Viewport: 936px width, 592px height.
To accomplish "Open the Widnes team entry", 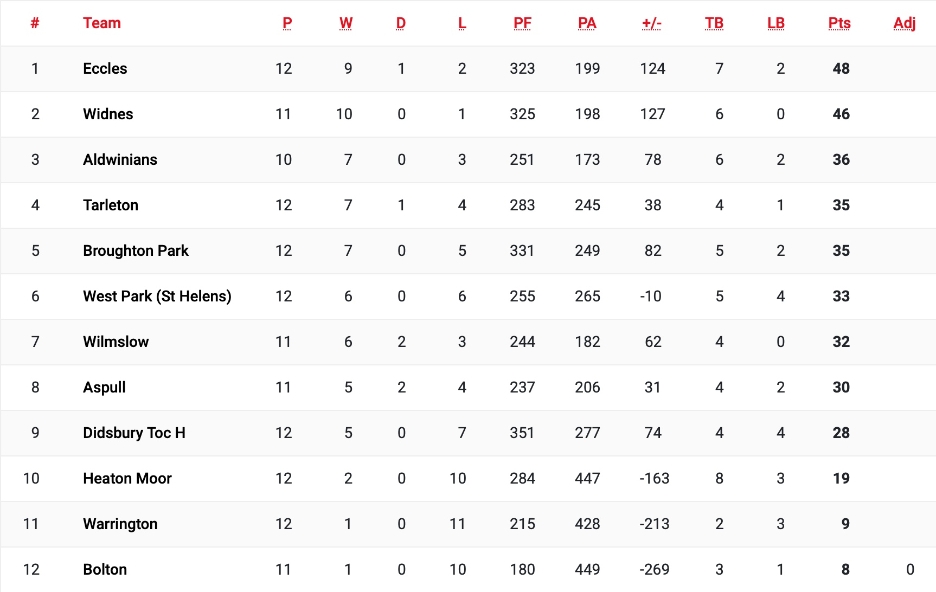I will click(x=108, y=114).
